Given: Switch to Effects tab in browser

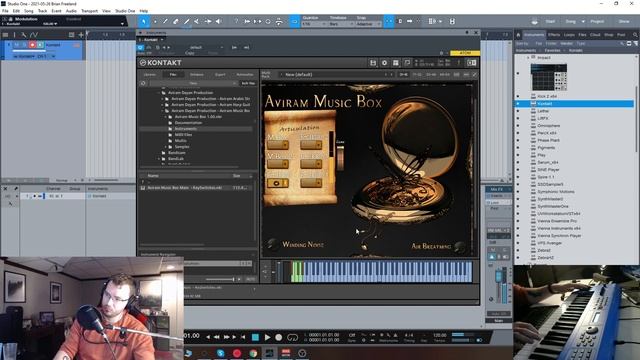Looking at the screenshot, I should (x=553, y=35).
